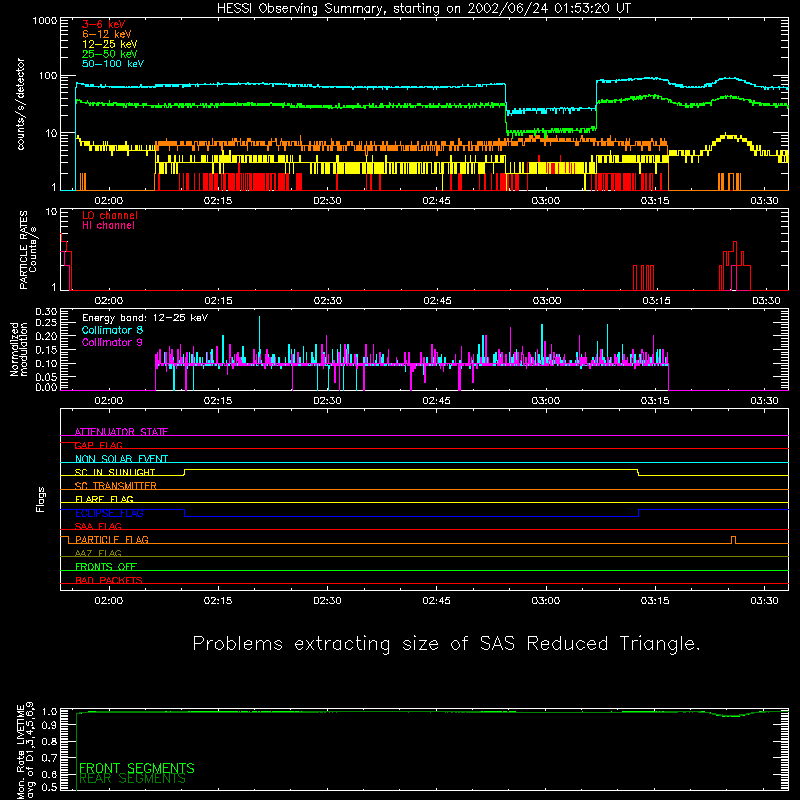
Task: Click the AAZ FLAG label
Action: click(98, 553)
